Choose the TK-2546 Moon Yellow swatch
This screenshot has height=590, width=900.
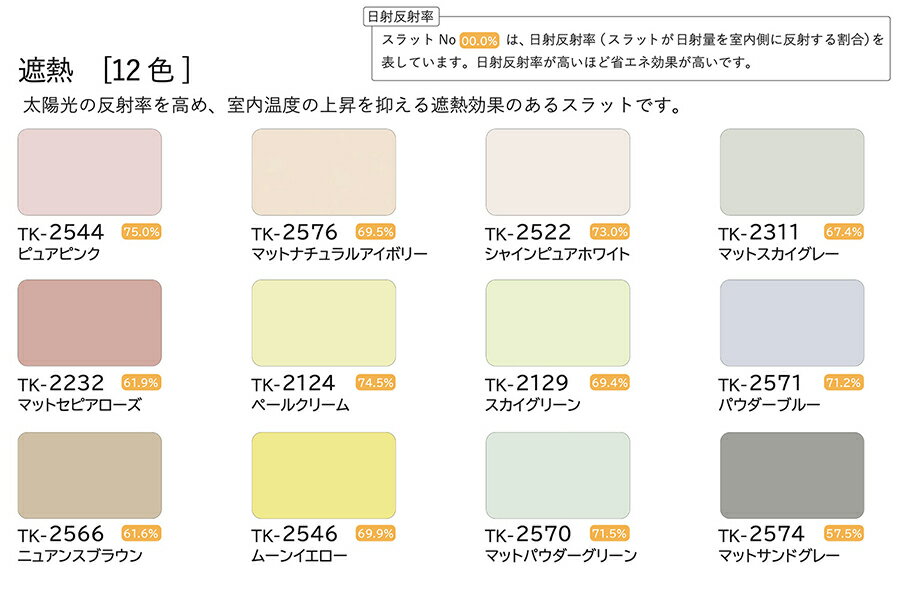tap(323, 475)
